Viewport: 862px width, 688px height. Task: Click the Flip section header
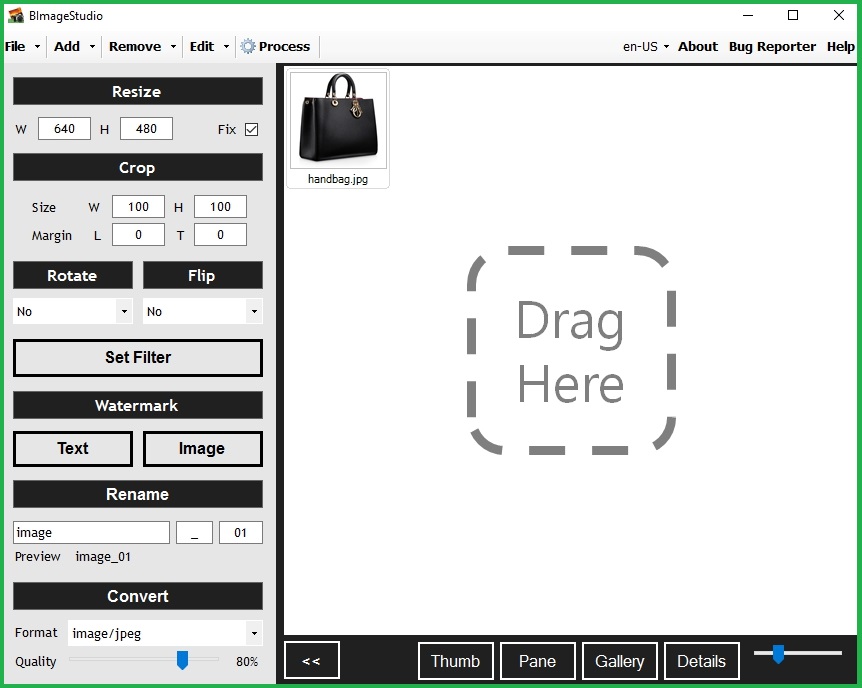(x=202, y=275)
